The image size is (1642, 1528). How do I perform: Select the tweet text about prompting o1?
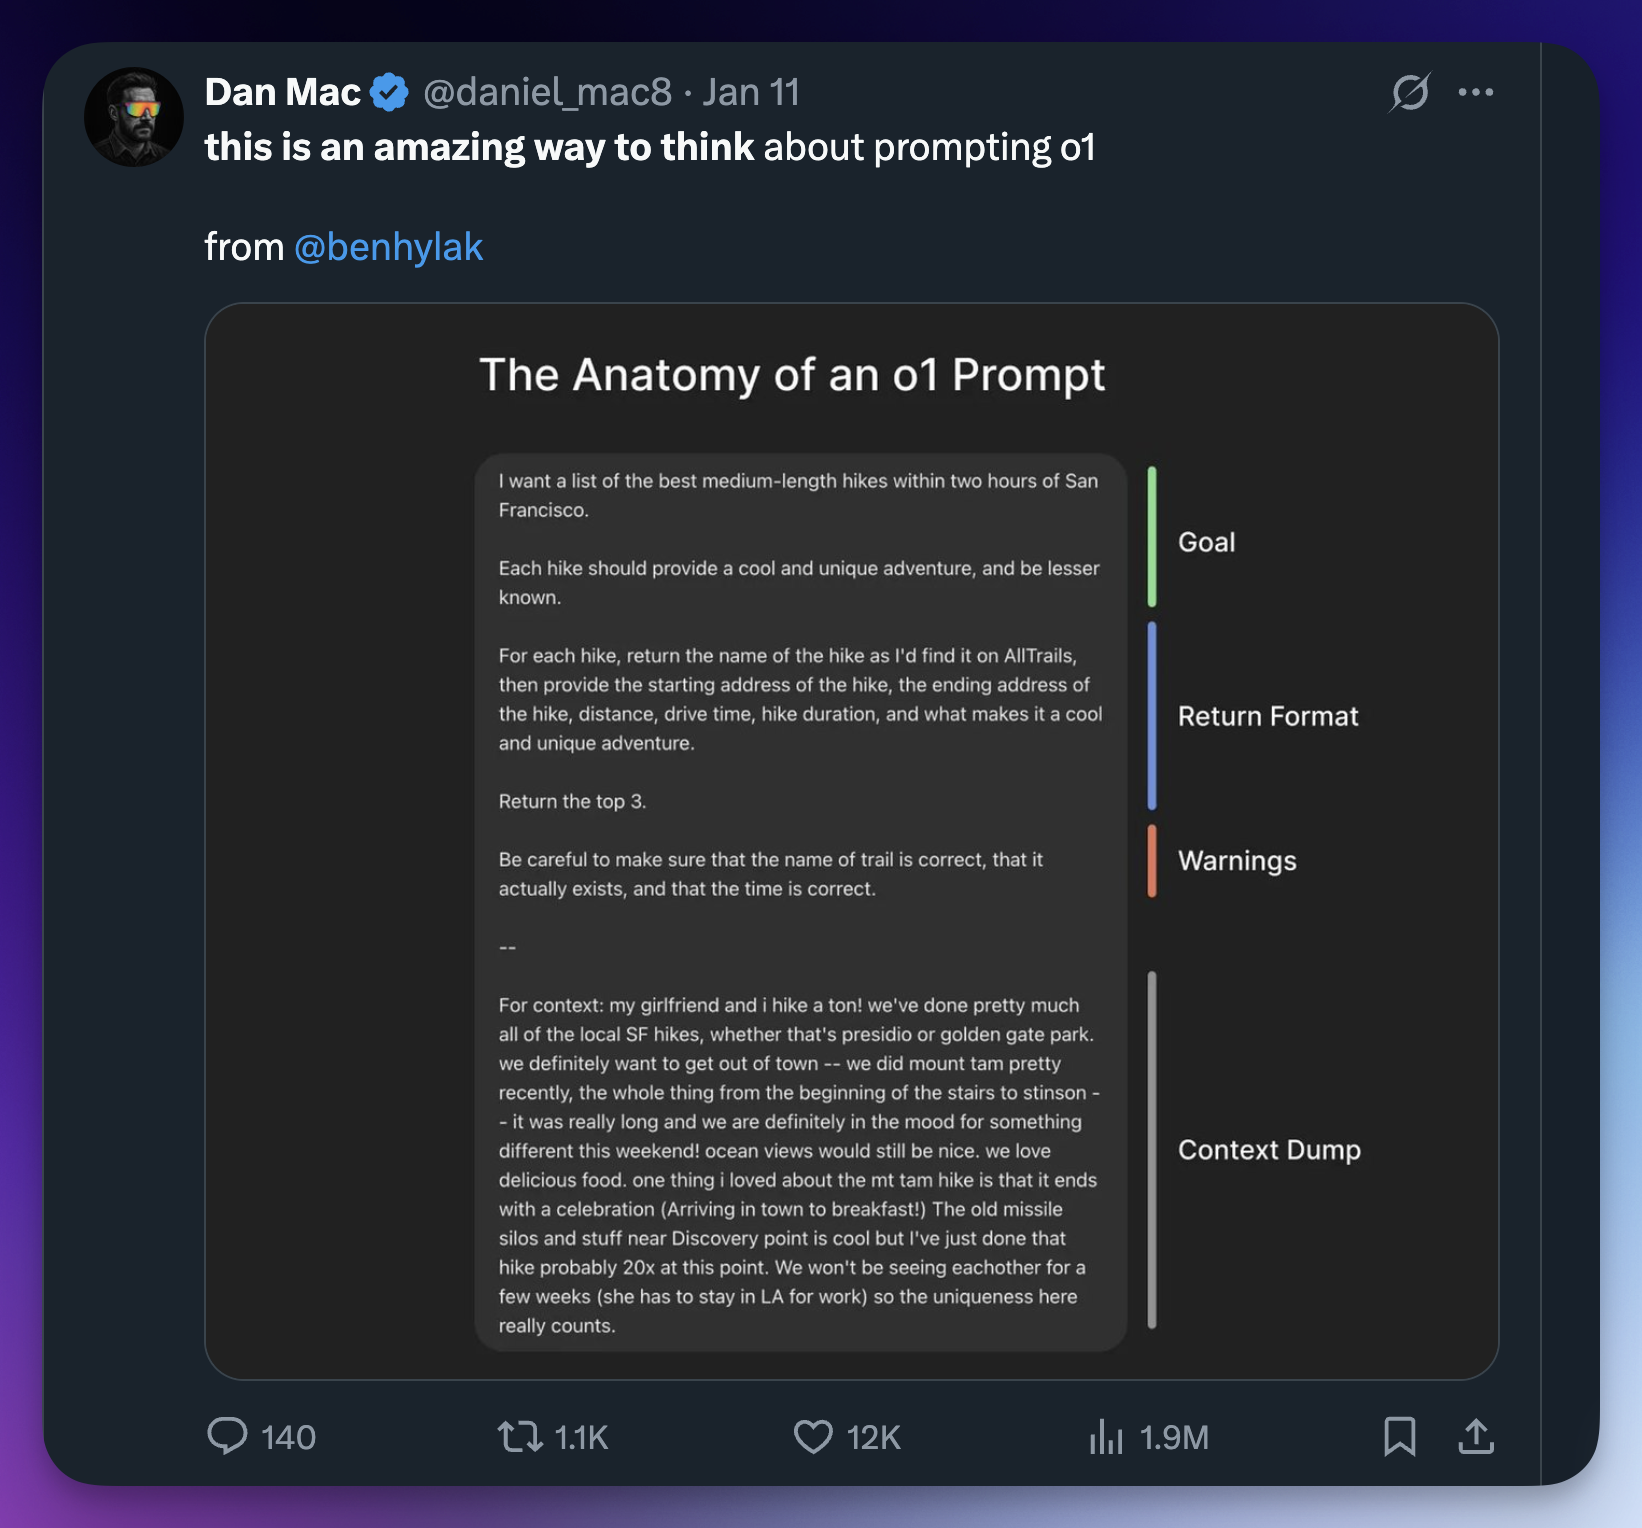click(x=650, y=147)
